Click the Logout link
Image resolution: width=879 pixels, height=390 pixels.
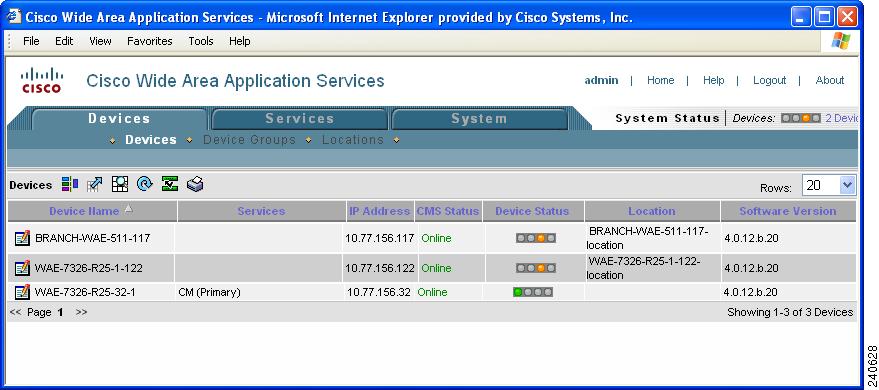769,80
